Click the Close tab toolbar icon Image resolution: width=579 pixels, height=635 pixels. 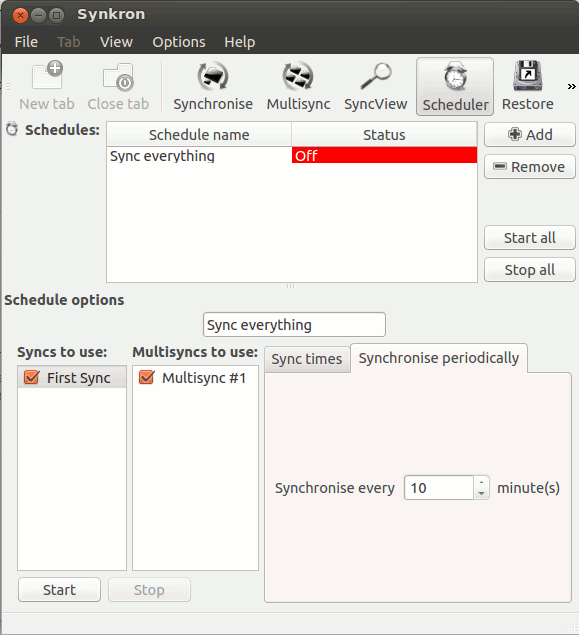pos(118,86)
